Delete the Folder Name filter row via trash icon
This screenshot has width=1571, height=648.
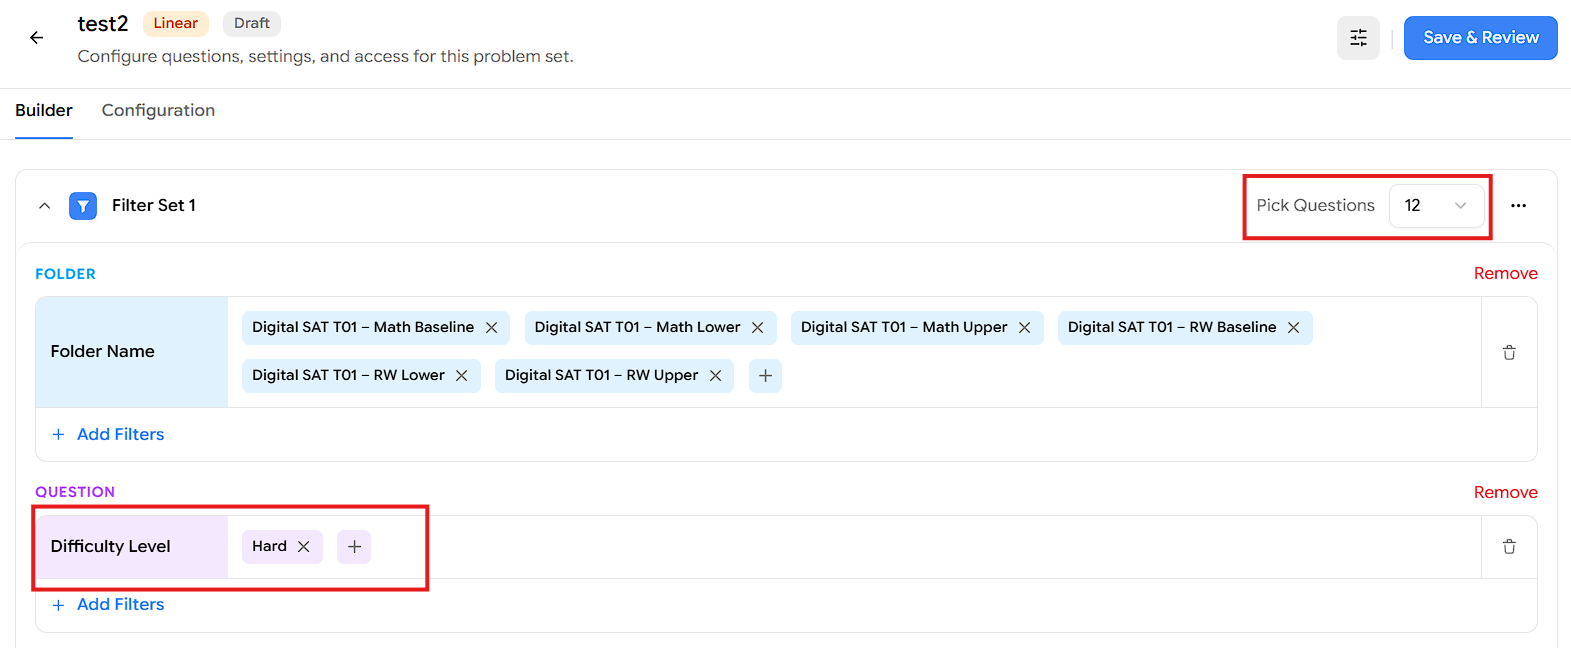click(1509, 352)
